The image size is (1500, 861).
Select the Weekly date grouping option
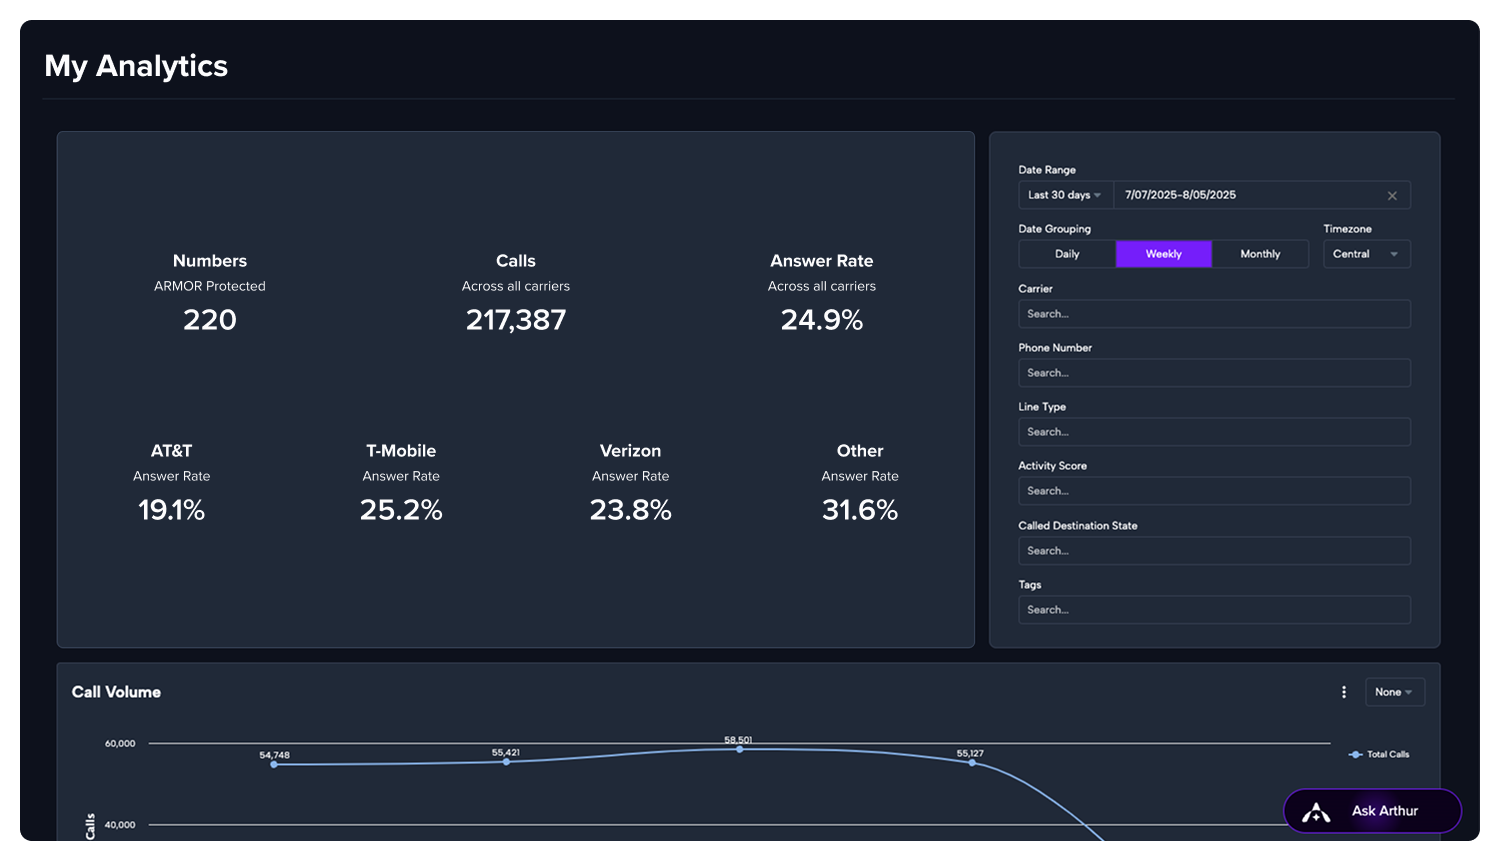[1163, 253]
